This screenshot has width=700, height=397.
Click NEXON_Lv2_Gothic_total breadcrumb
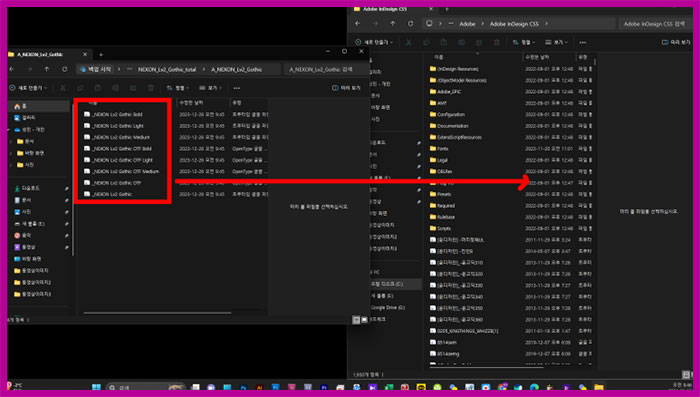pyautogui.click(x=167, y=70)
